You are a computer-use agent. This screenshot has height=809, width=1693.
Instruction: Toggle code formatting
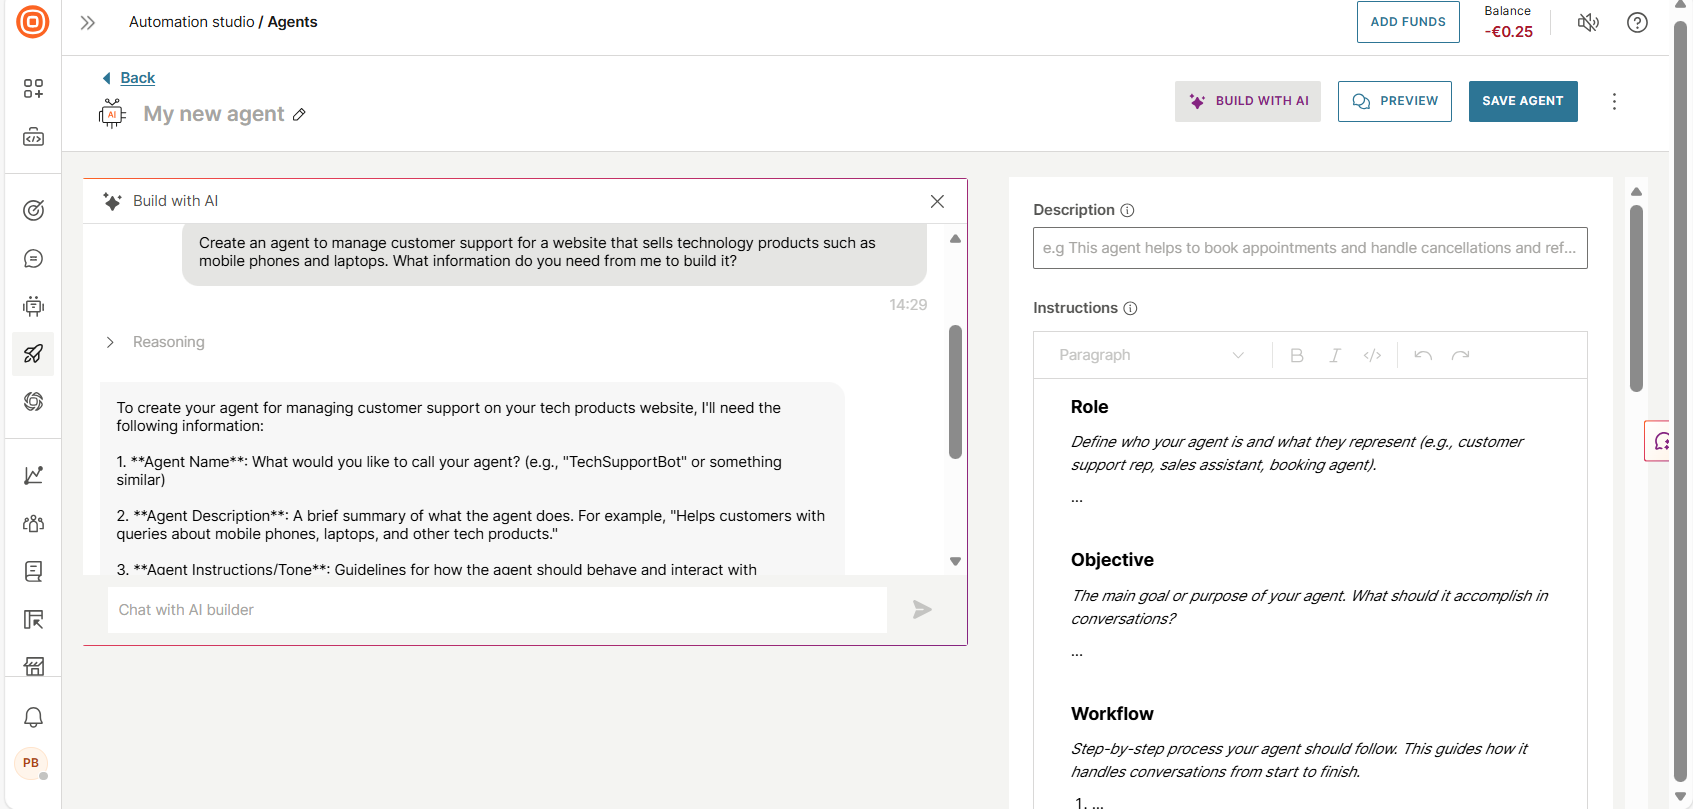point(1372,355)
